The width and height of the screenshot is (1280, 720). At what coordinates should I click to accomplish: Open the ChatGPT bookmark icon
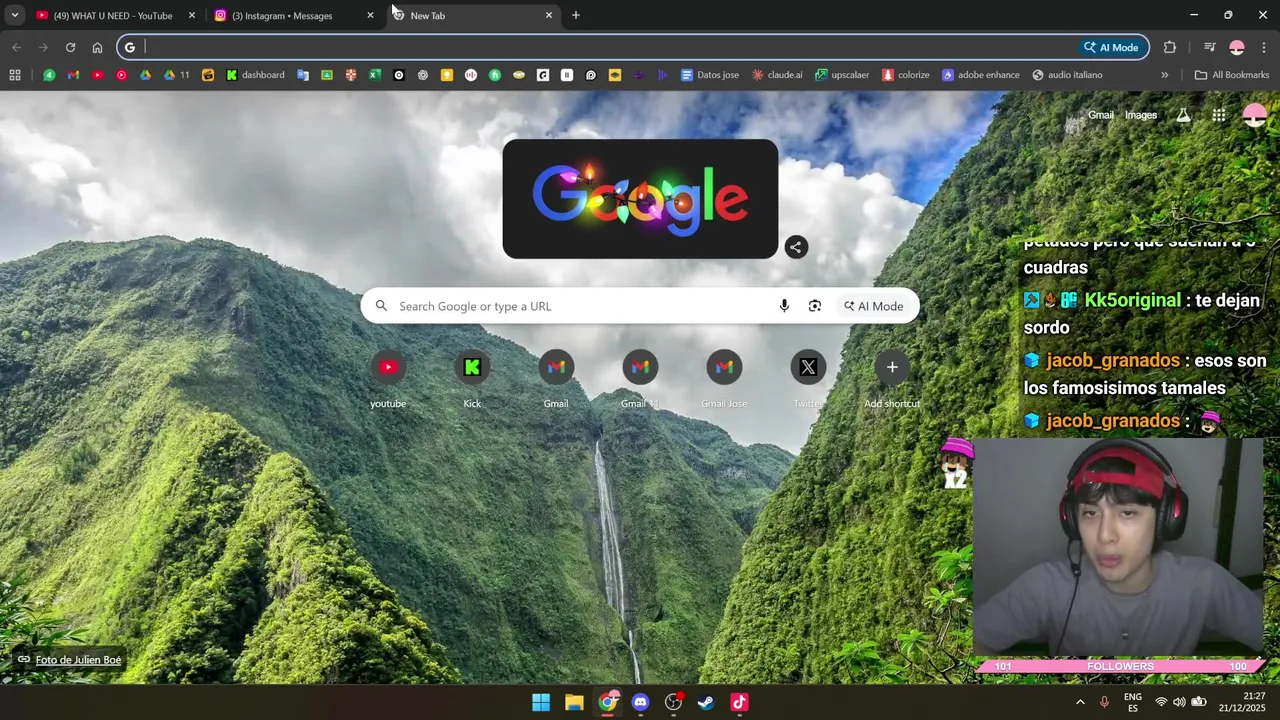423,75
